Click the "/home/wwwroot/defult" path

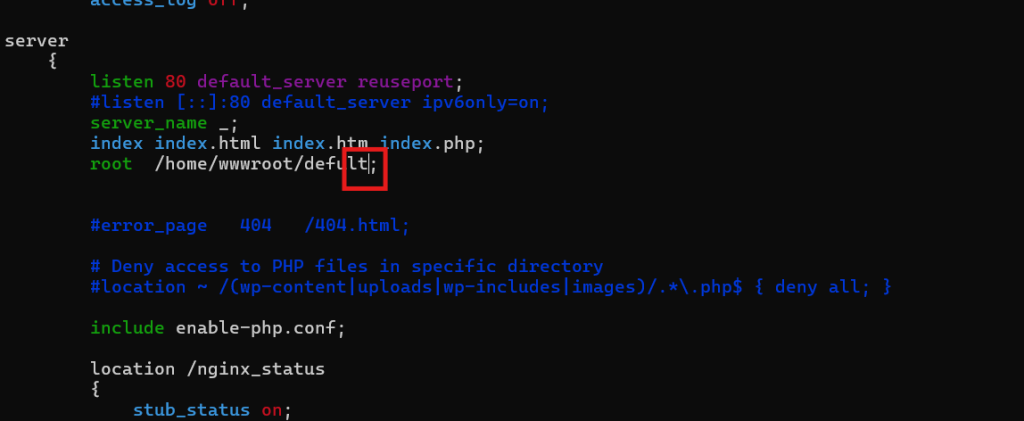[x=262, y=165]
